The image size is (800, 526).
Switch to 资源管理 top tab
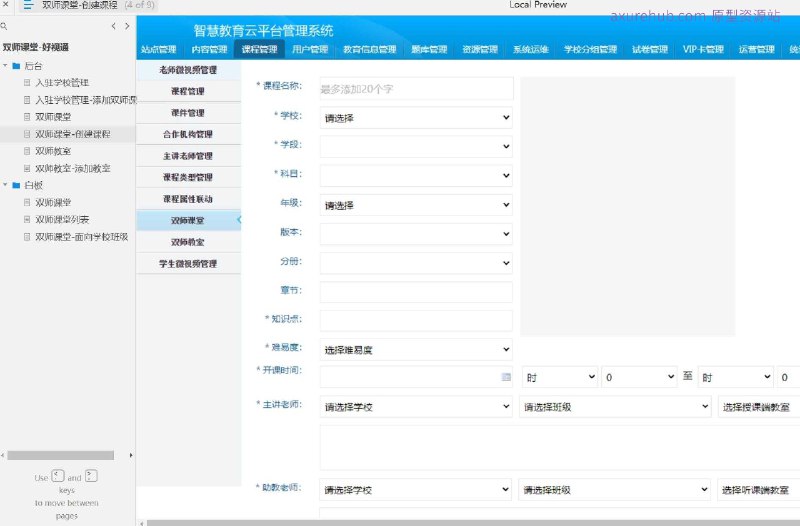[480, 49]
